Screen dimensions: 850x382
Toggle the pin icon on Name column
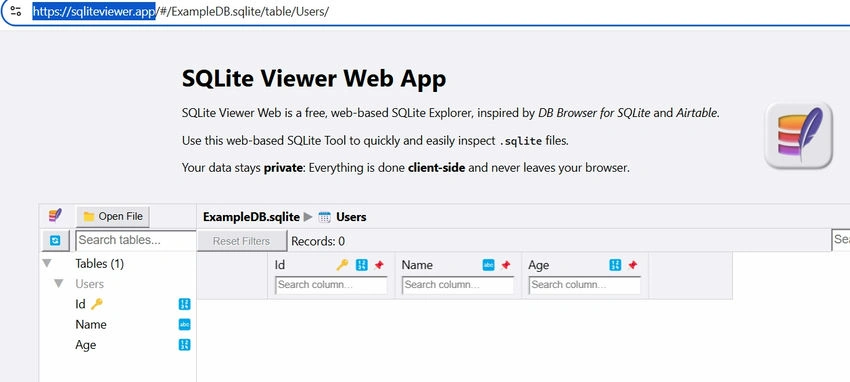[x=506, y=264]
